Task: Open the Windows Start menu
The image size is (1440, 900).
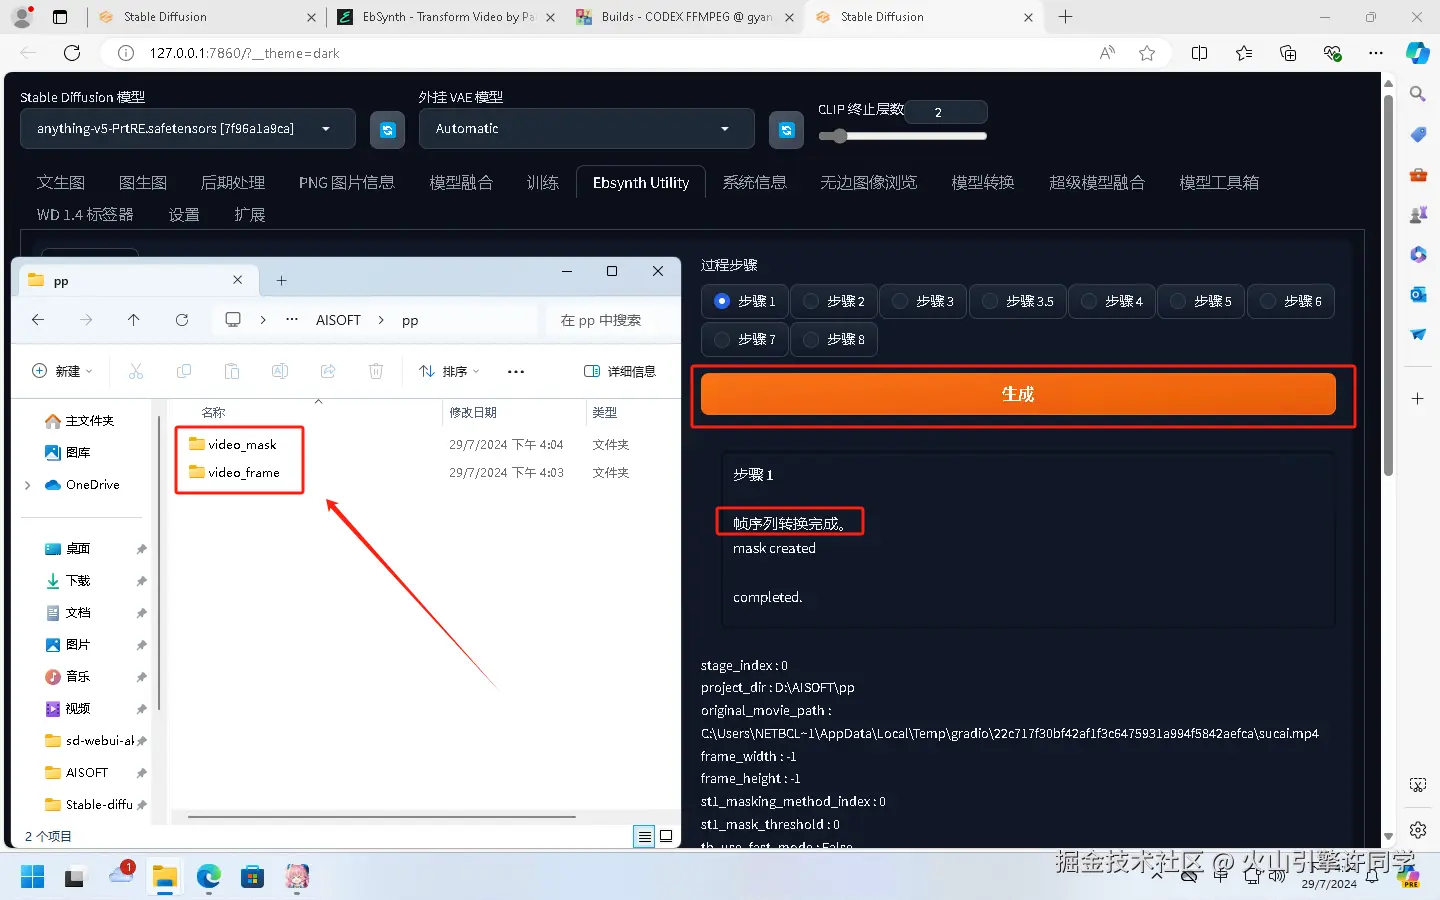Action: [x=32, y=877]
